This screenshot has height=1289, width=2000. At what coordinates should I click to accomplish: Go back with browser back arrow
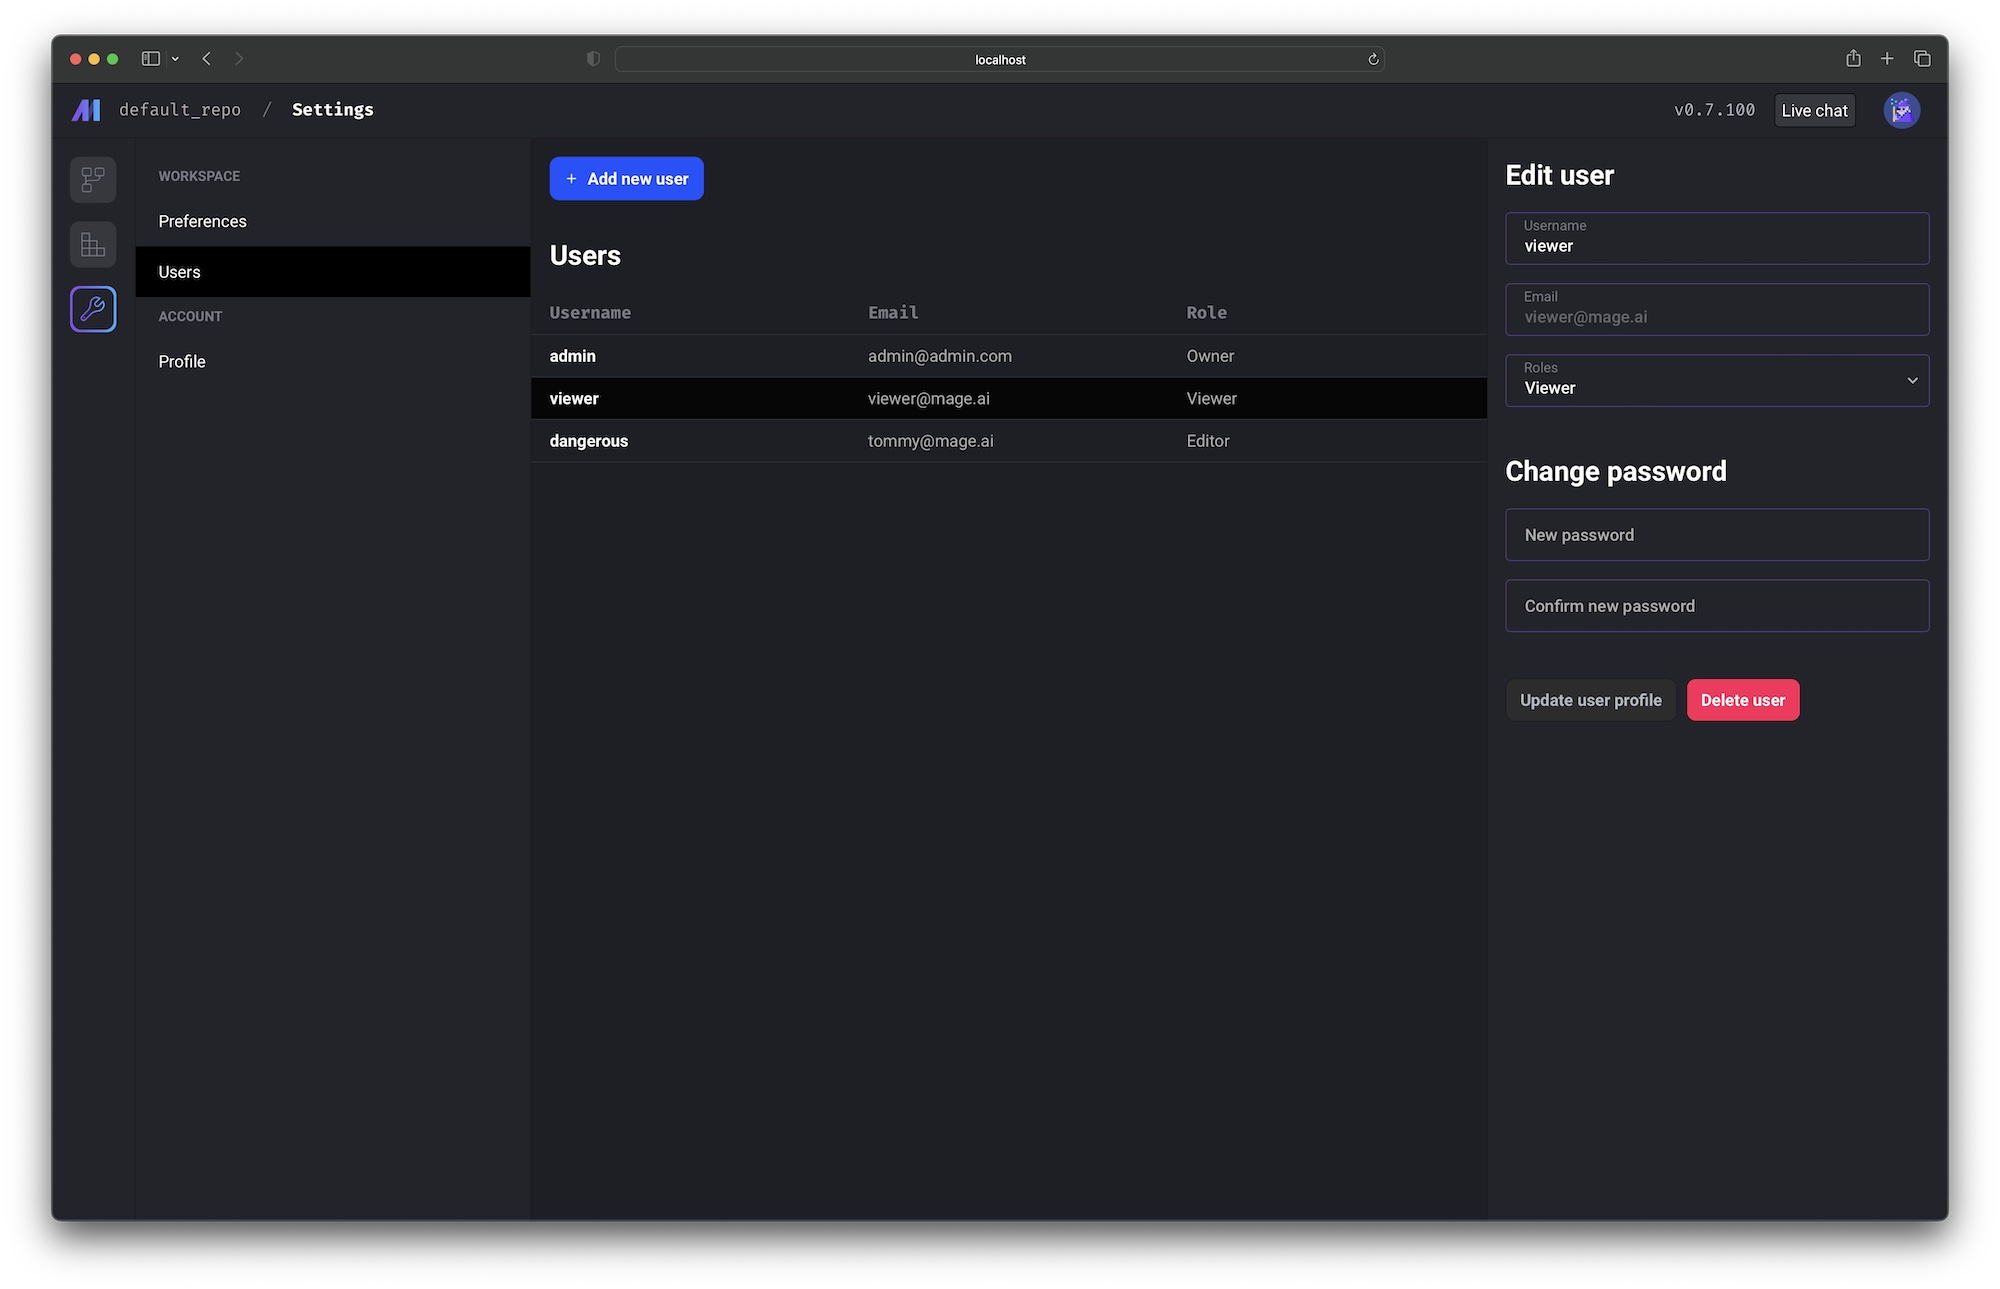(x=207, y=59)
